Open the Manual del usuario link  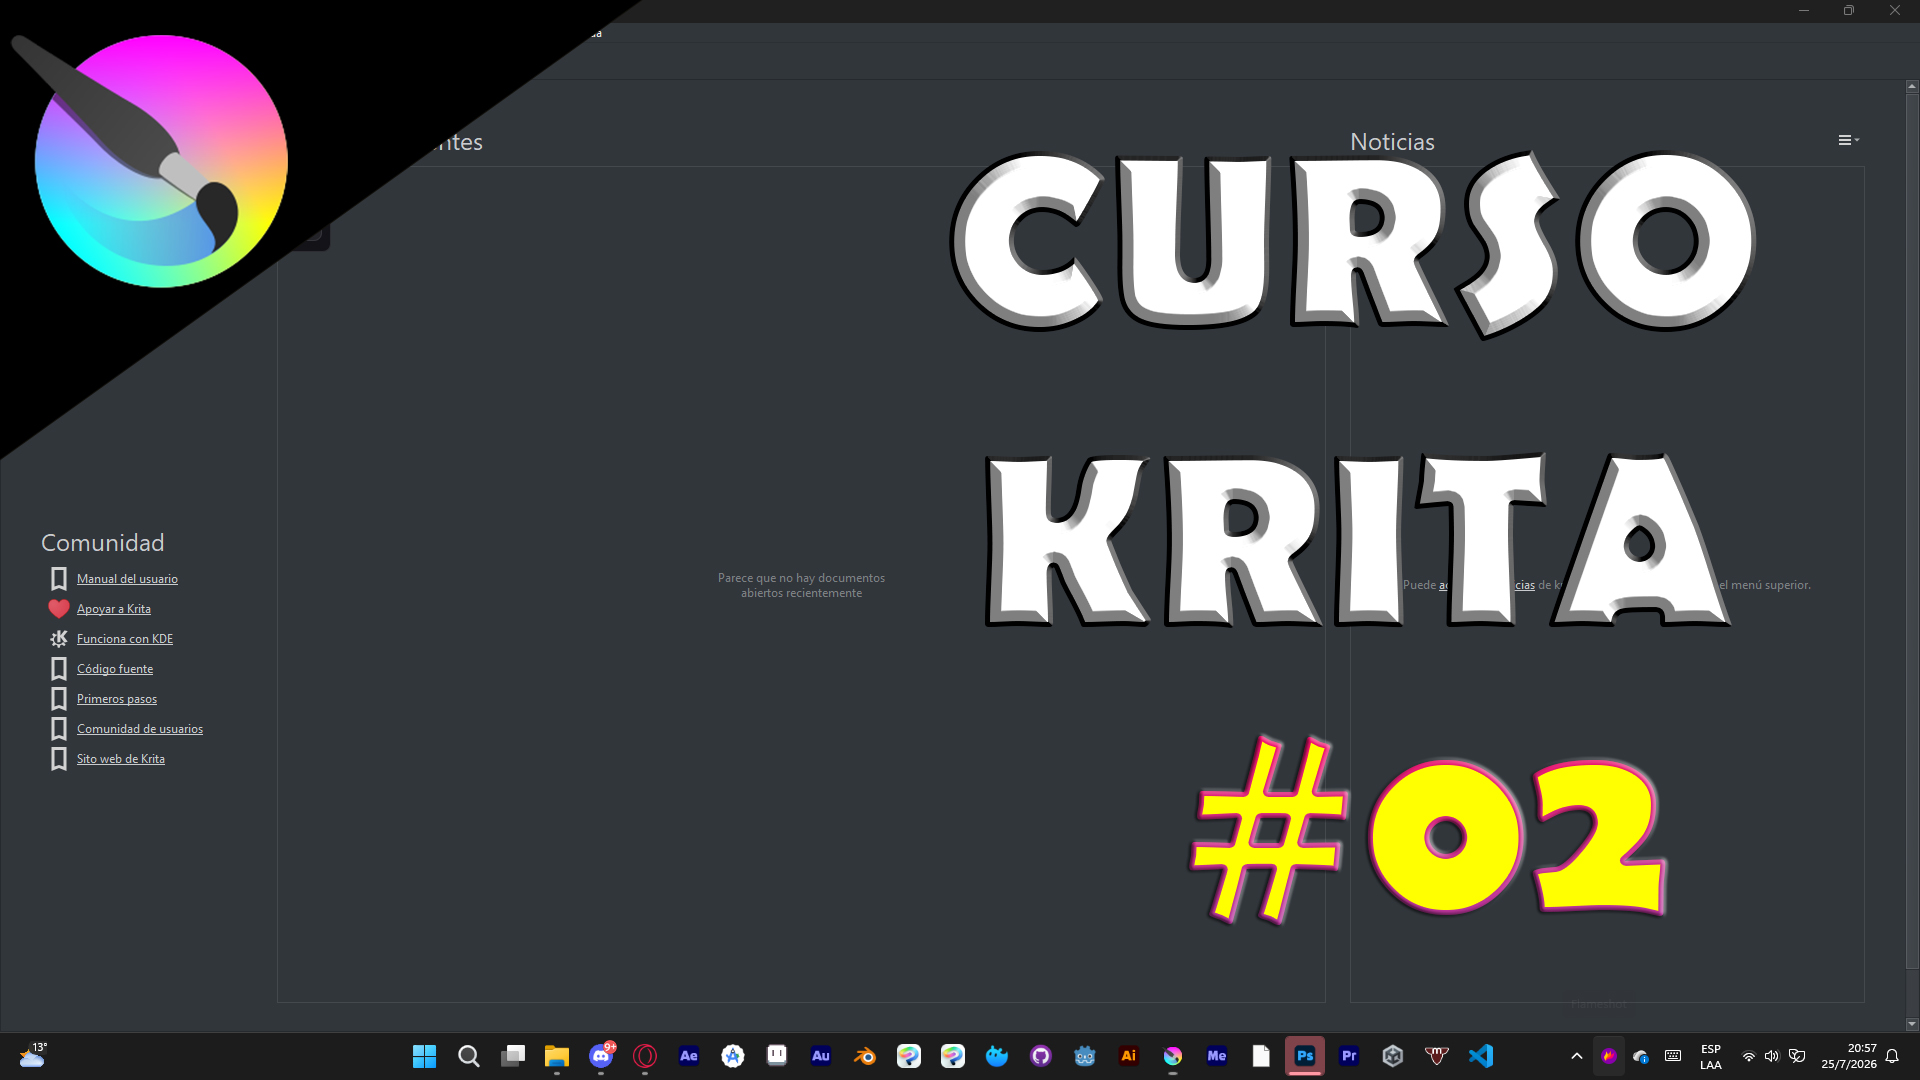127,579
